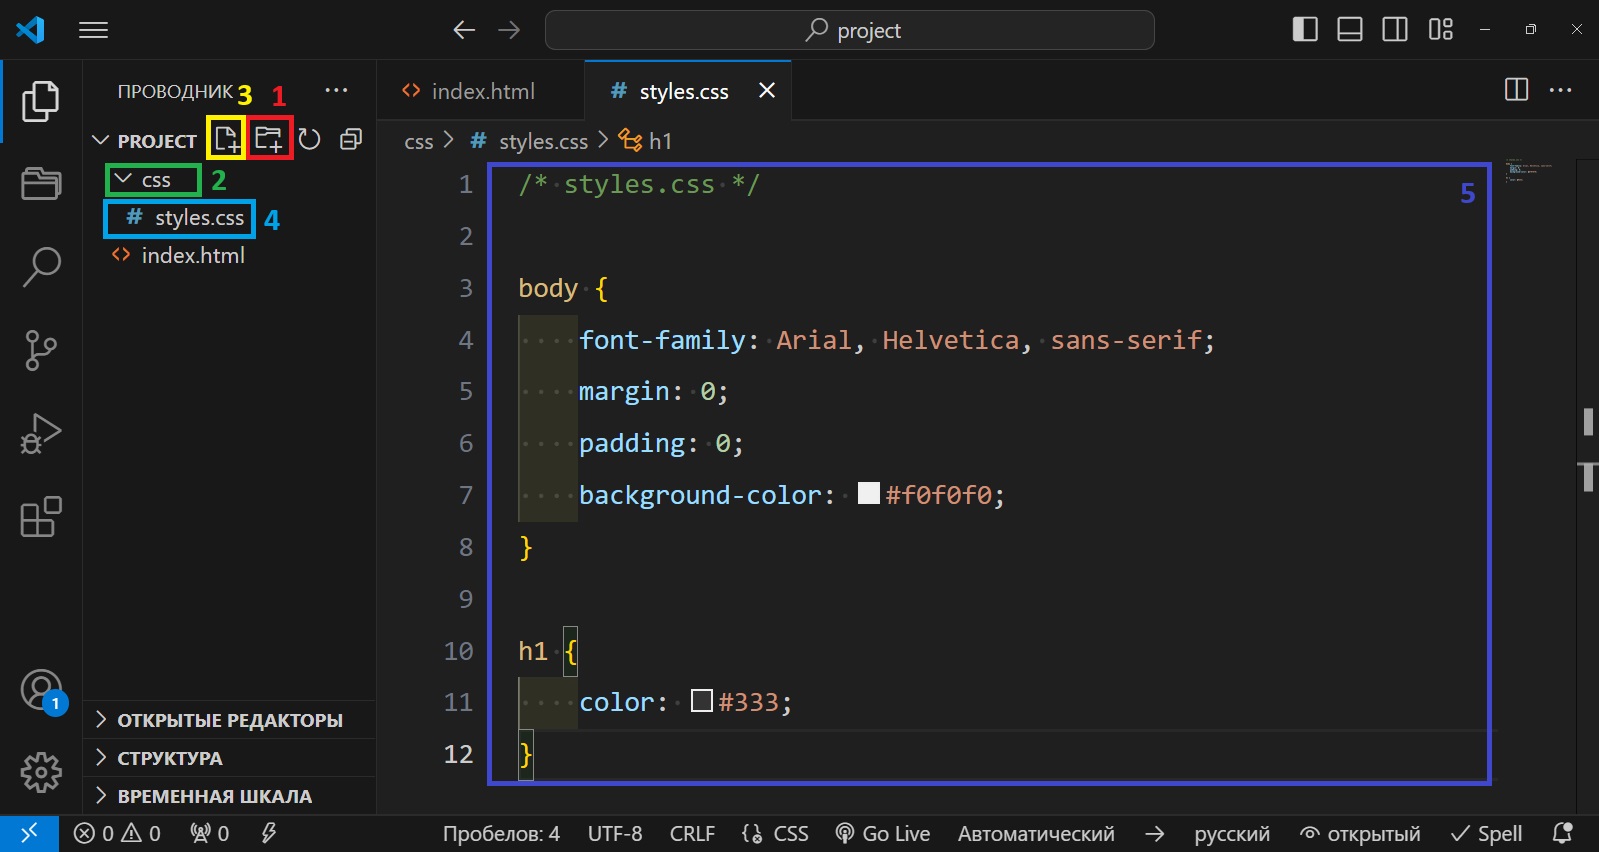The height and width of the screenshot is (852, 1599).
Task: Place cursor on line 12 number
Action: pos(459,754)
